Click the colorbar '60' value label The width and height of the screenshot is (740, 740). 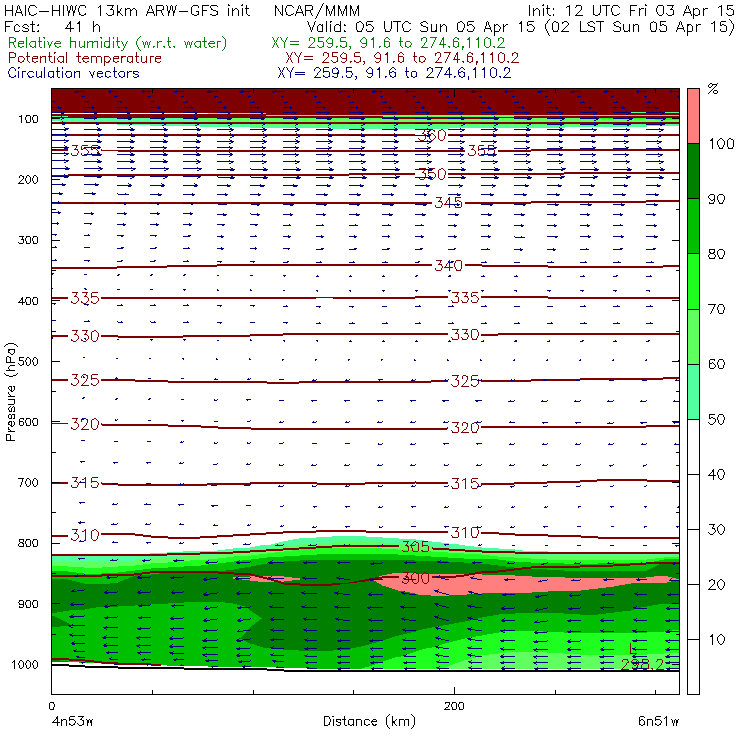(x=716, y=364)
